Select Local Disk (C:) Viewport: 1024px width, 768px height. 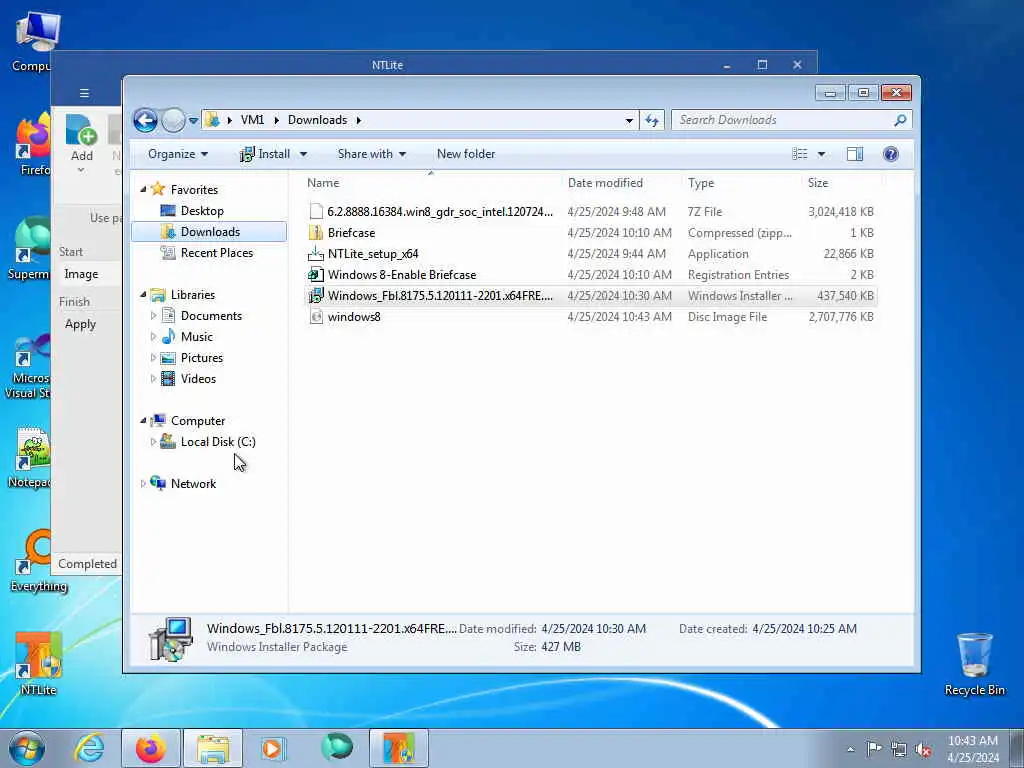217,442
